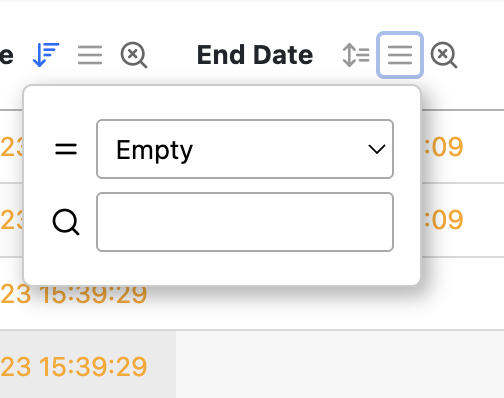Image resolution: width=504 pixels, height=398 pixels.
Task: Clear search filter preceding End Date header
Action: click(134, 55)
